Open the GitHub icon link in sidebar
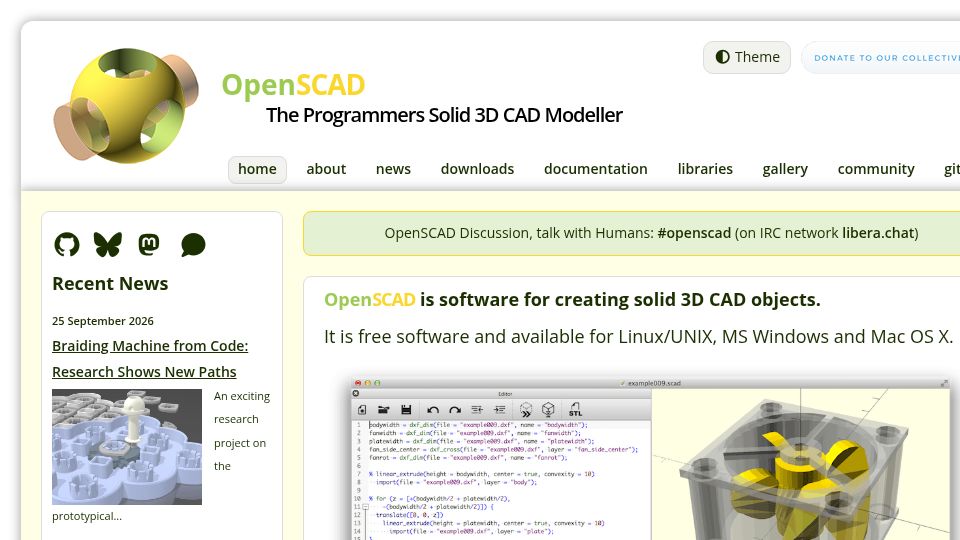This screenshot has height=540, width=960. [67, 245]
